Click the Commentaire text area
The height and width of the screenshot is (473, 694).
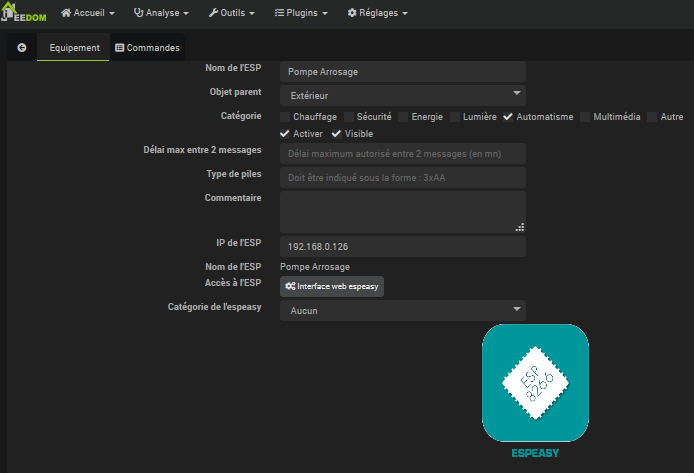coord(402,211)
